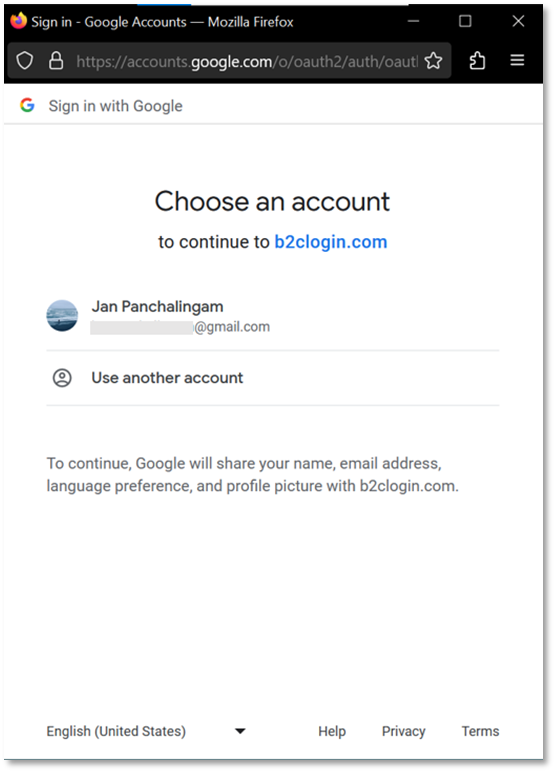Minimize the Firefox sign-in window

(413, 21)
